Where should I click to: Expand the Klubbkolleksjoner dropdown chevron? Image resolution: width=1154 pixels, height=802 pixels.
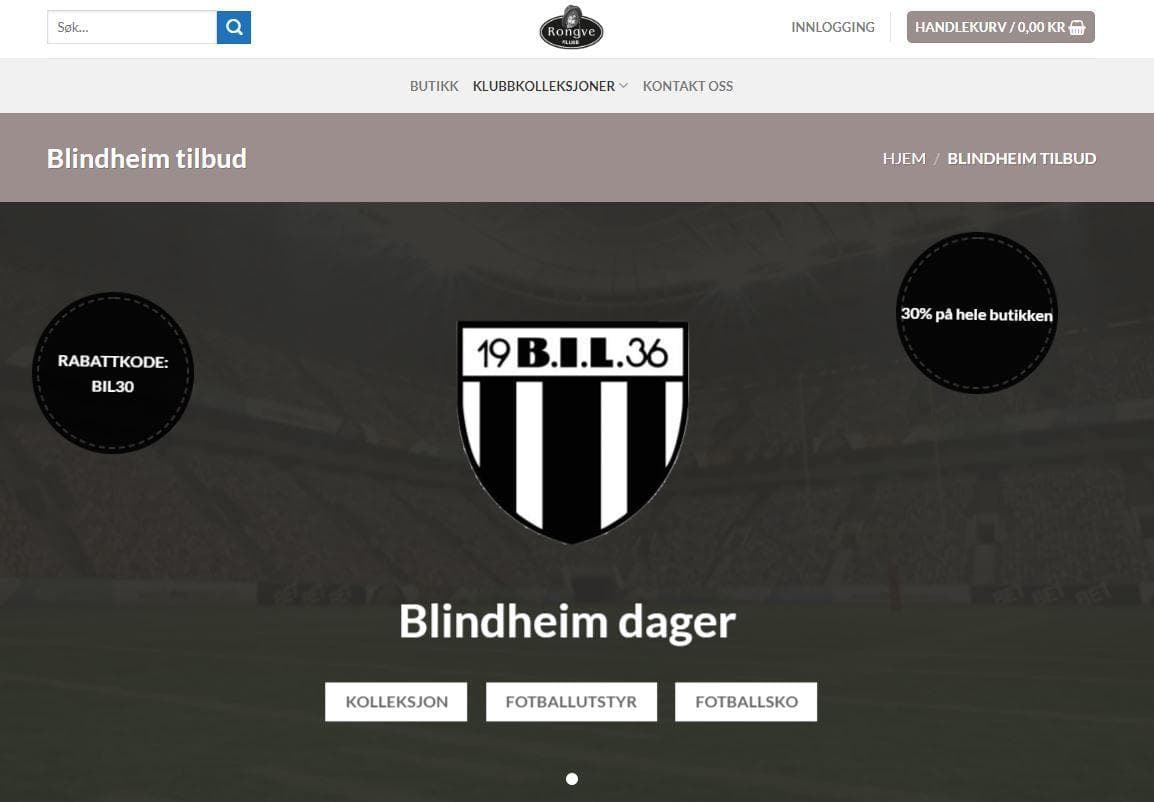point(623,86)
